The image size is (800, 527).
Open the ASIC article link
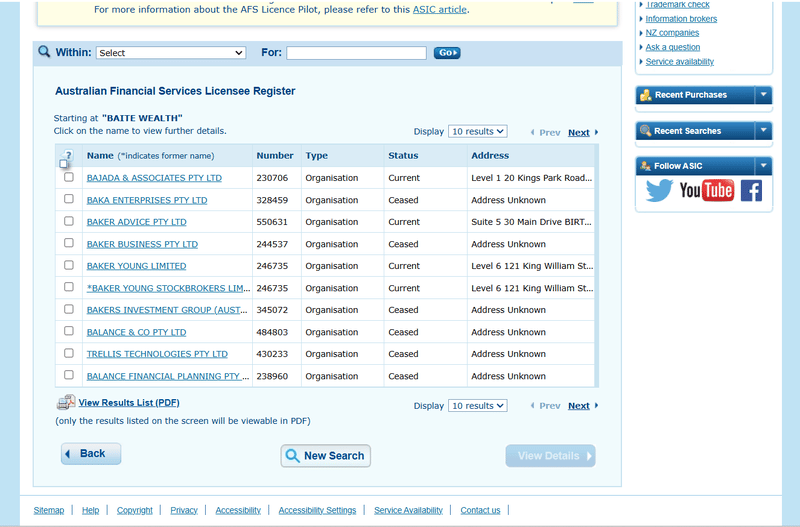coord(439,9)
